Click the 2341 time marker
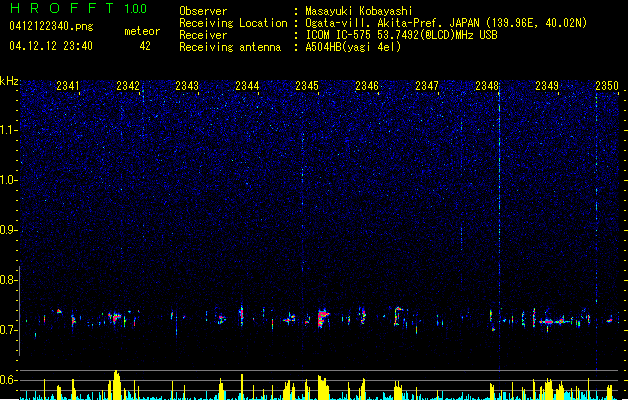Viewport: 629px width, 400px height. tap(67, 86)
